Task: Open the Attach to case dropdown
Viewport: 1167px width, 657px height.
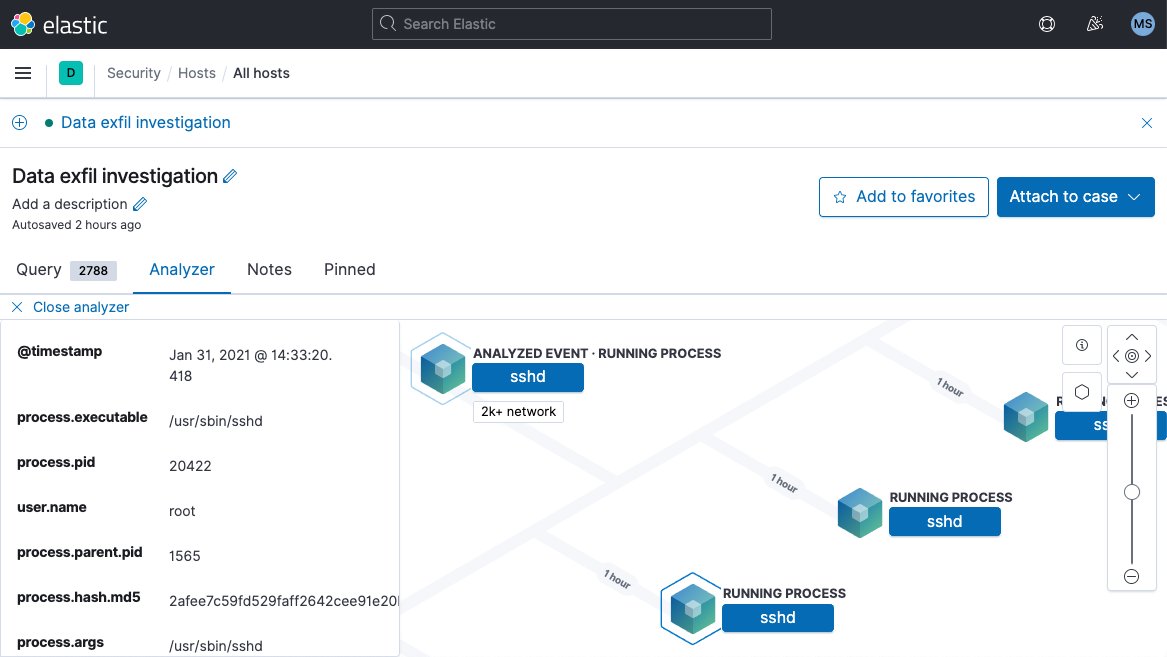Action: point(1075,197)
